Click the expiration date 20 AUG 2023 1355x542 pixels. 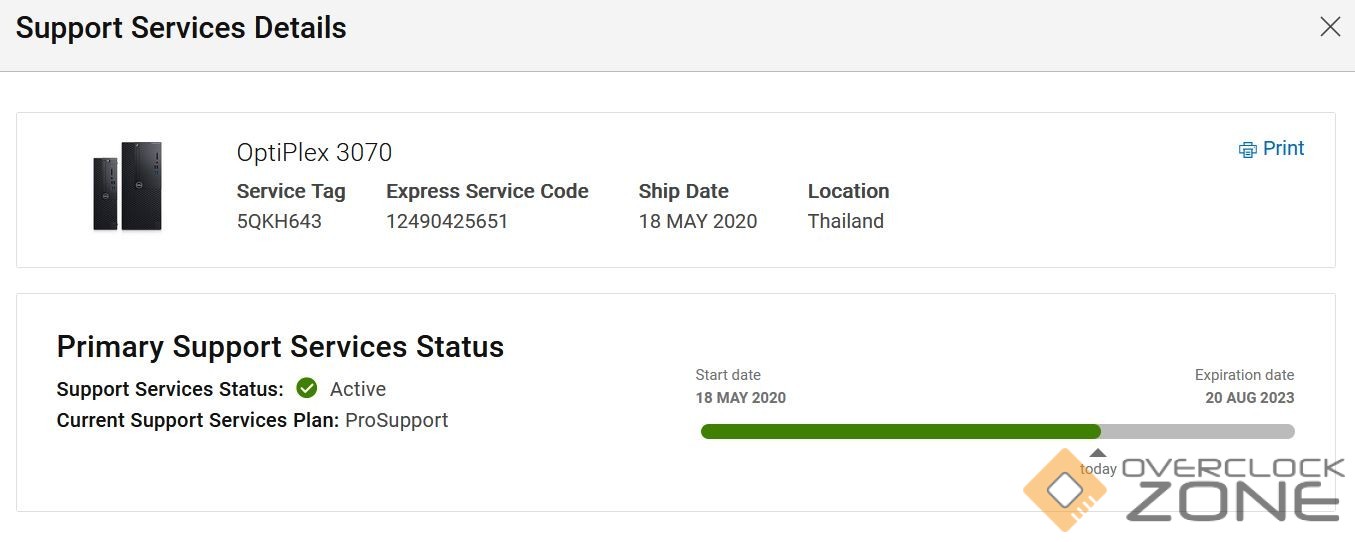[1249, 398]
